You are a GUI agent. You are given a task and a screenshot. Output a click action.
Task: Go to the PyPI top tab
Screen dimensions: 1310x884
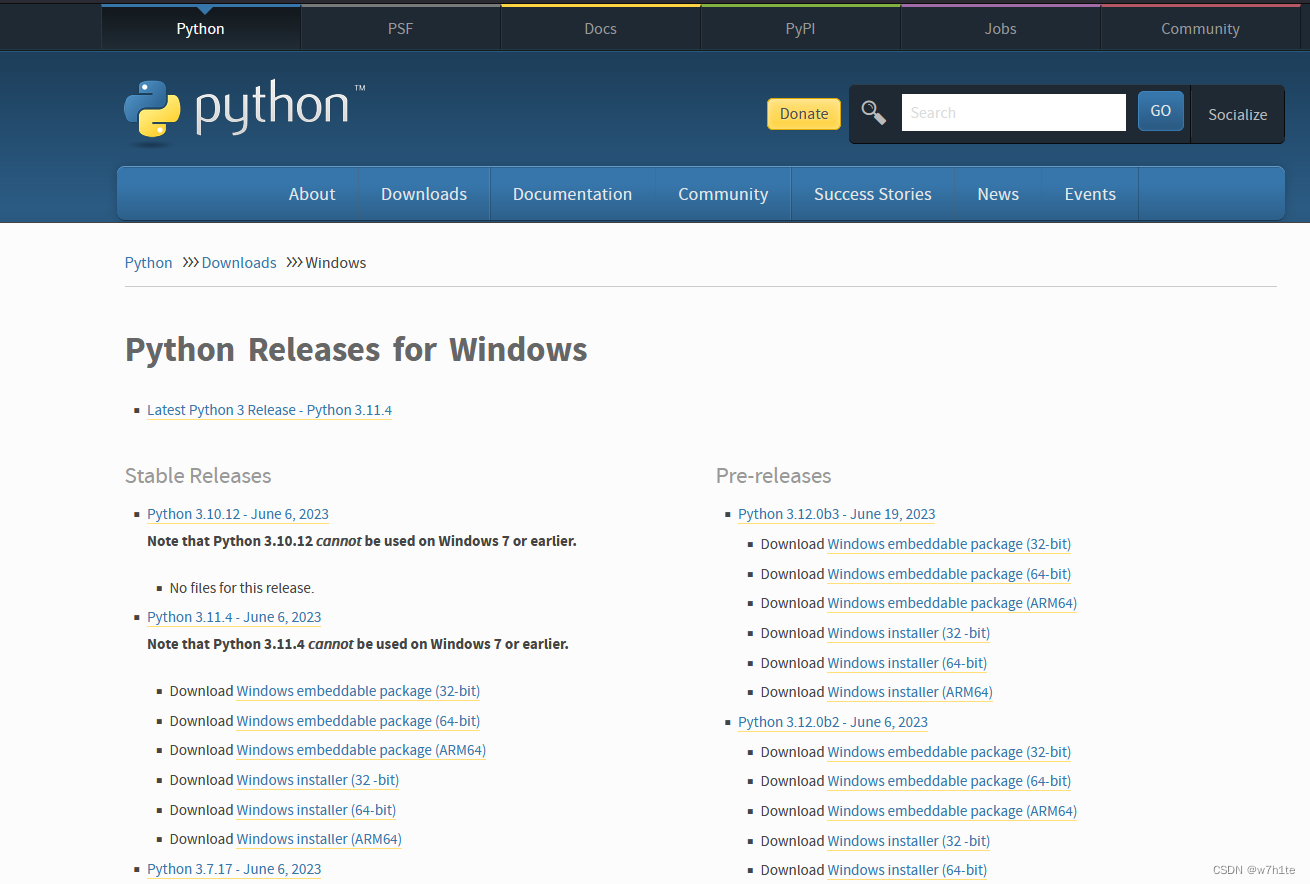(800, 28)
